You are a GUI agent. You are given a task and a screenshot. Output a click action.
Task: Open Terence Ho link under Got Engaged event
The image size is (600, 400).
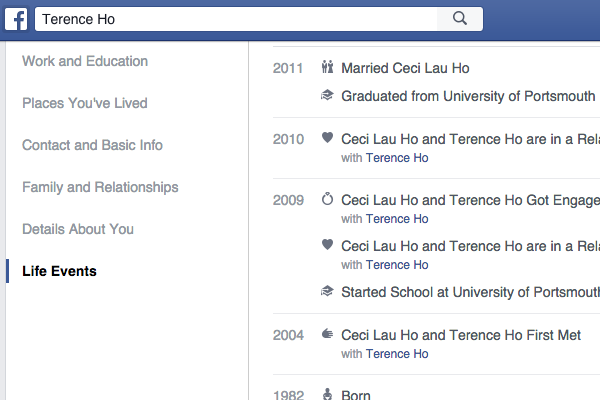397,219
